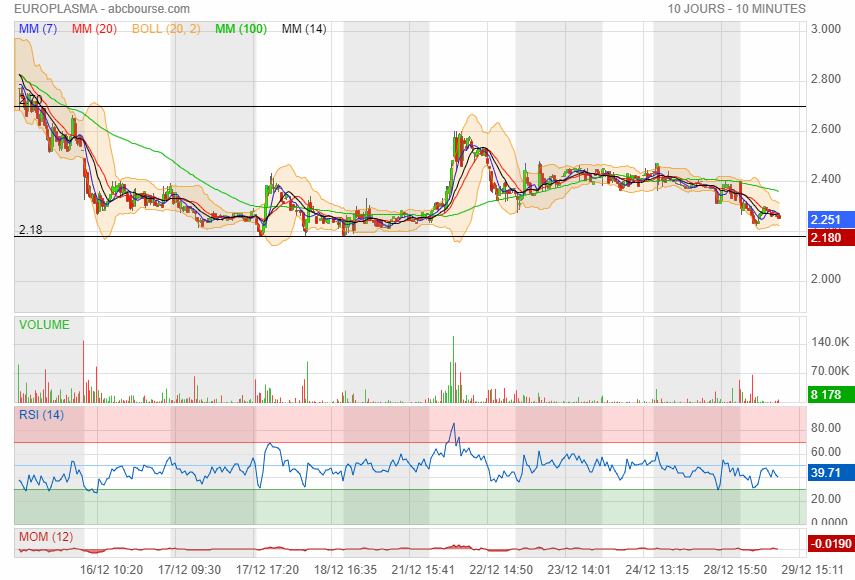Click the 2.400 price axis value
The width and height of the screenshot is (855, 580).
pos(826,179)
